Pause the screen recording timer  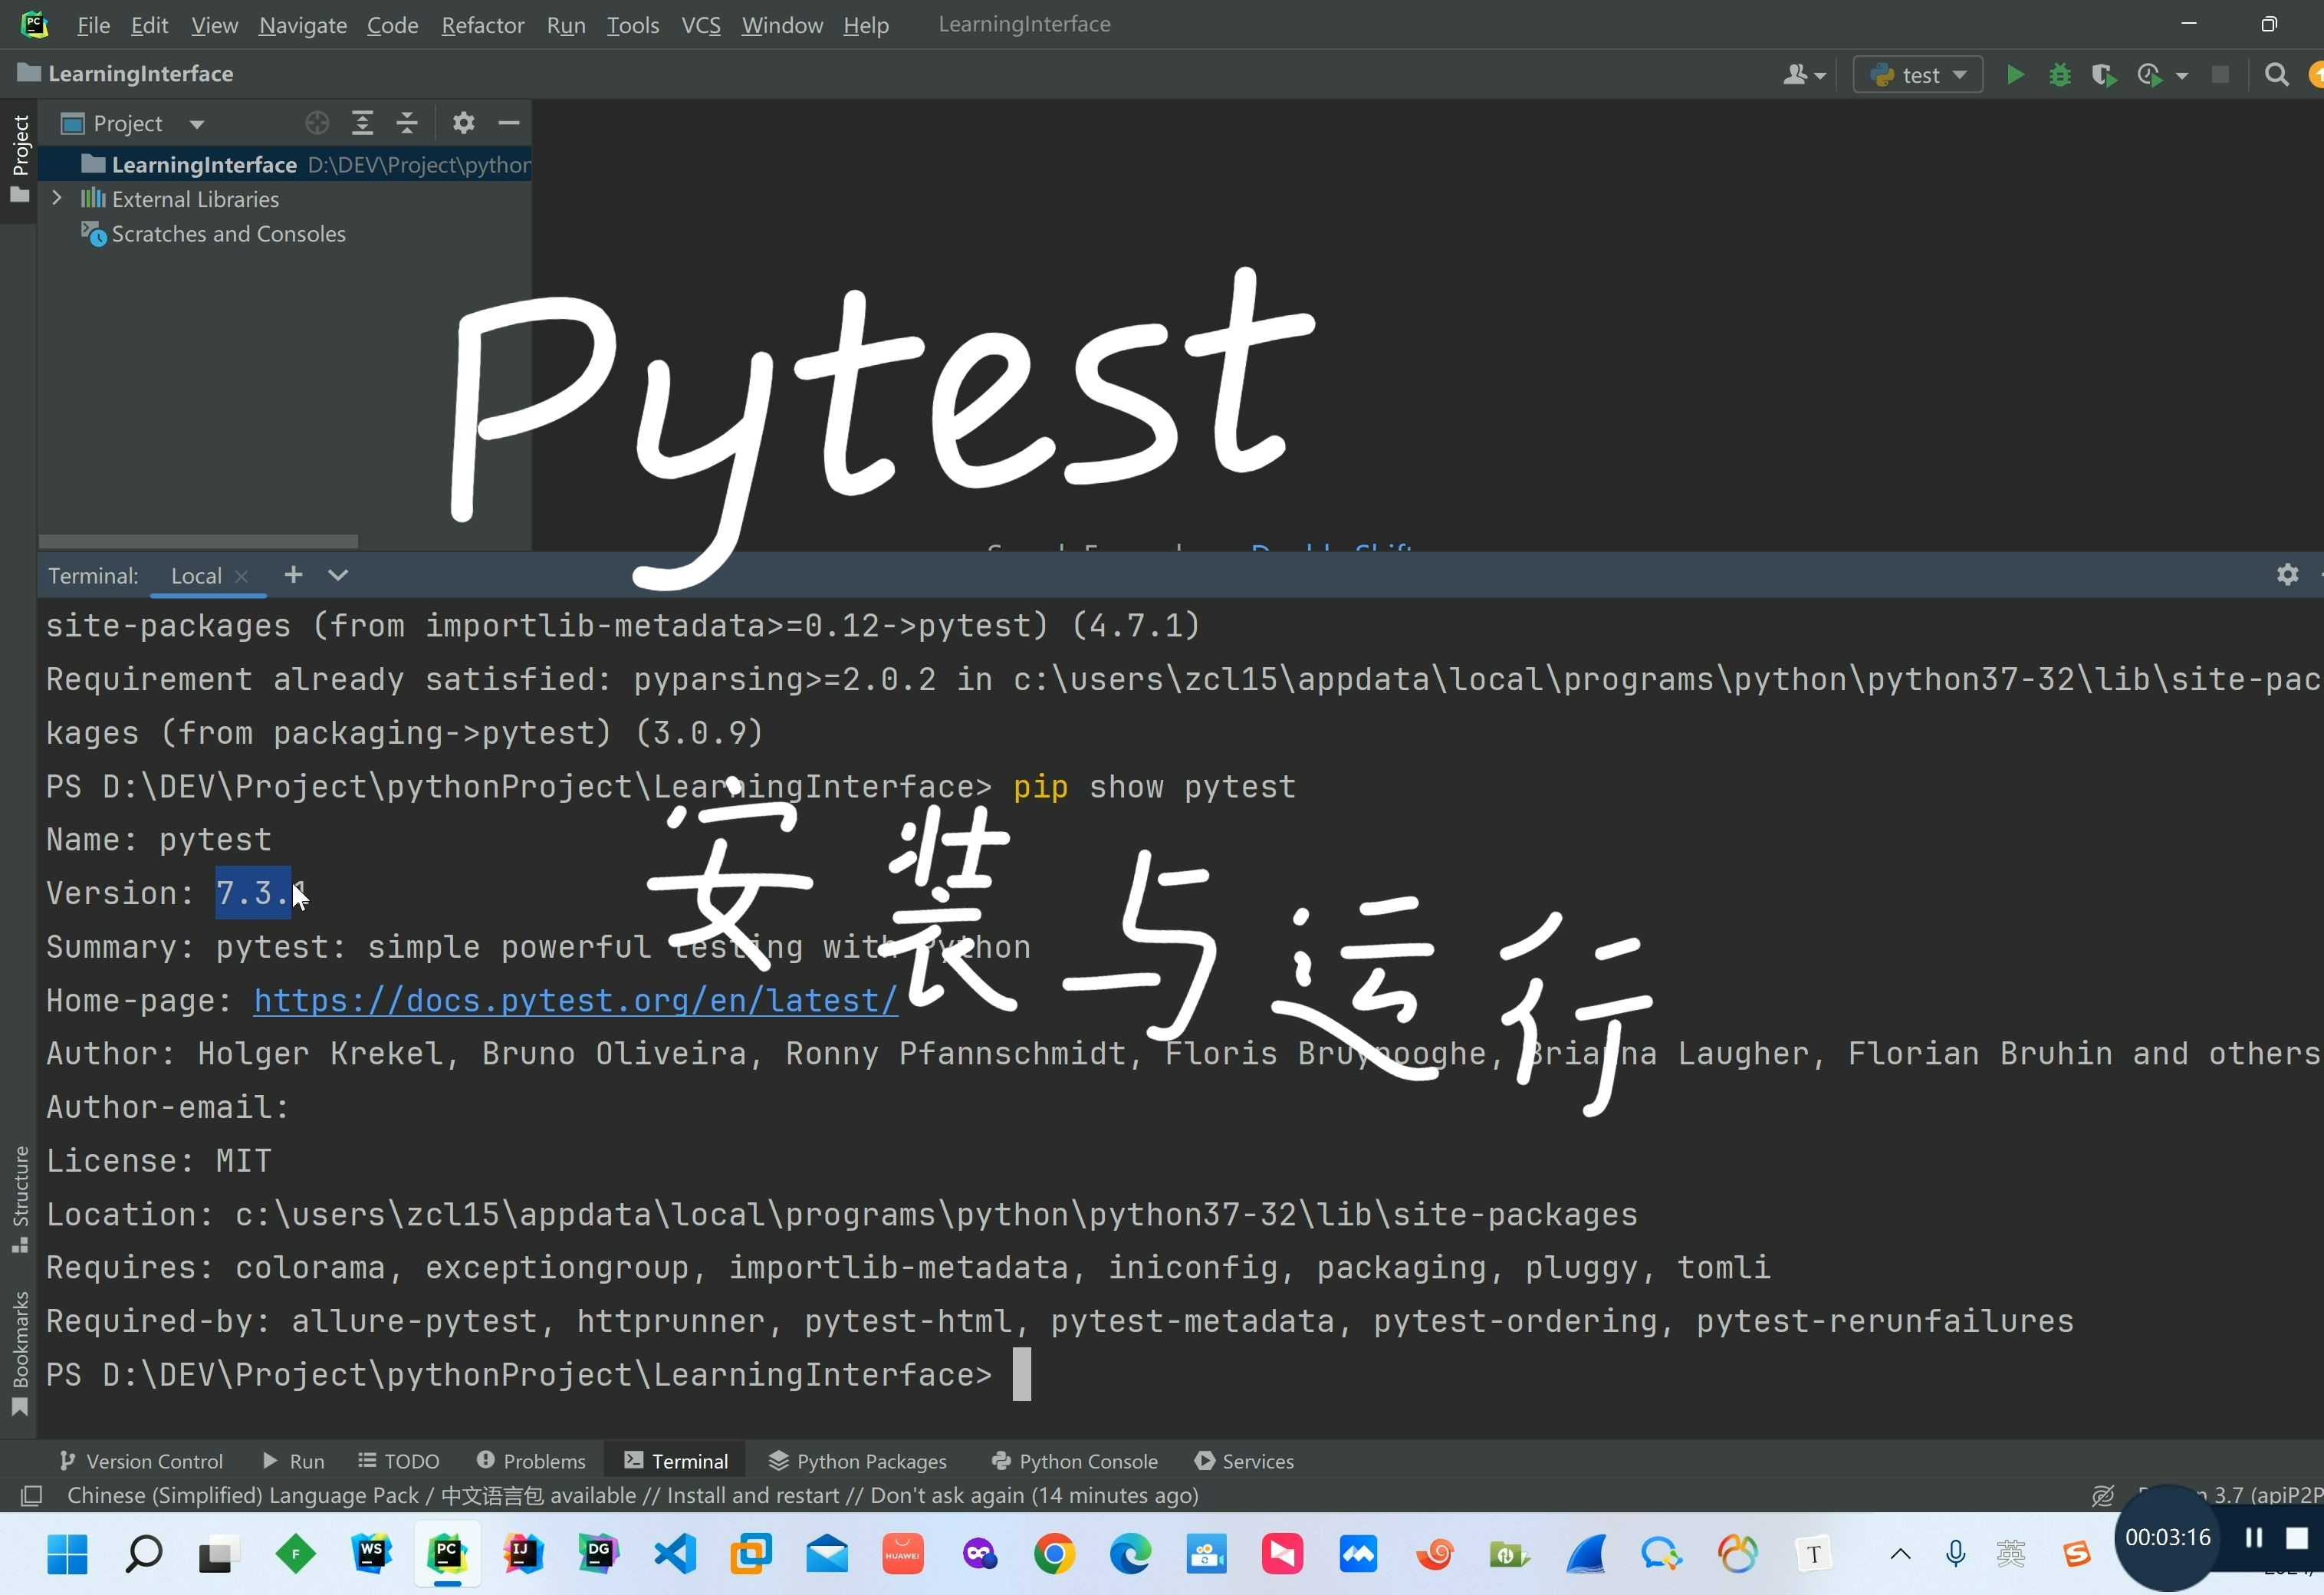[2254, 1538]
